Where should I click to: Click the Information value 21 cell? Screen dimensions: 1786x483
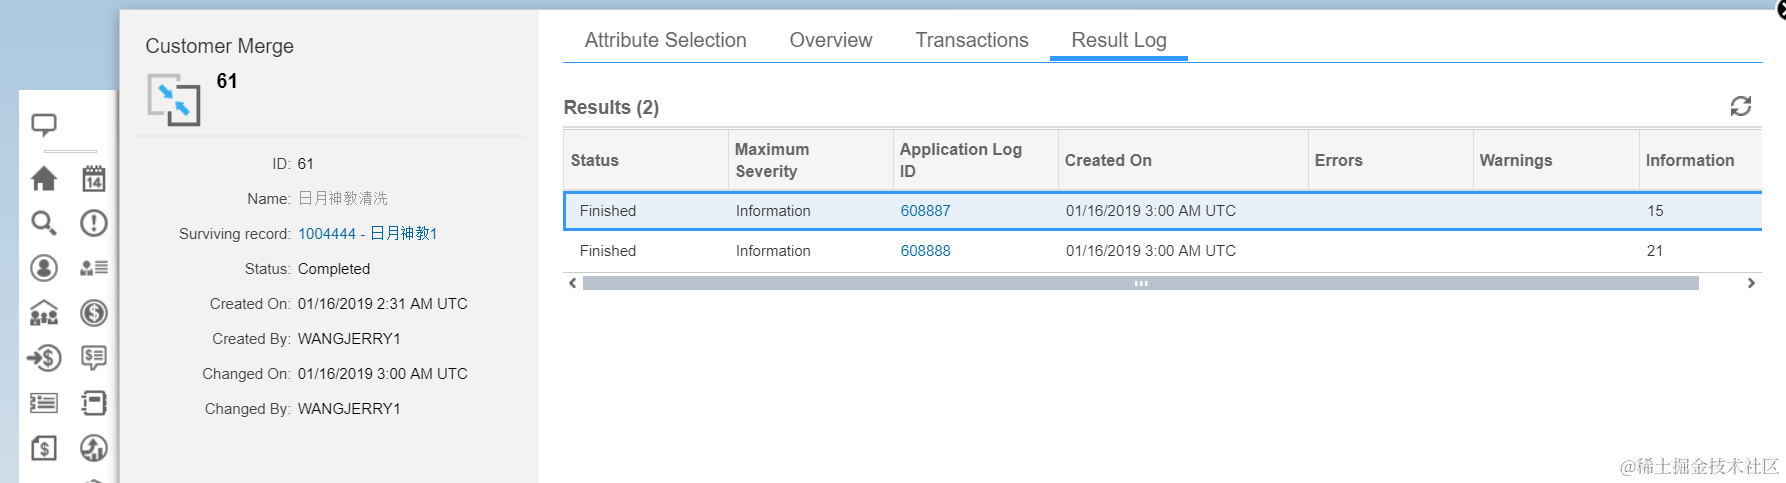coord(1655,251)
